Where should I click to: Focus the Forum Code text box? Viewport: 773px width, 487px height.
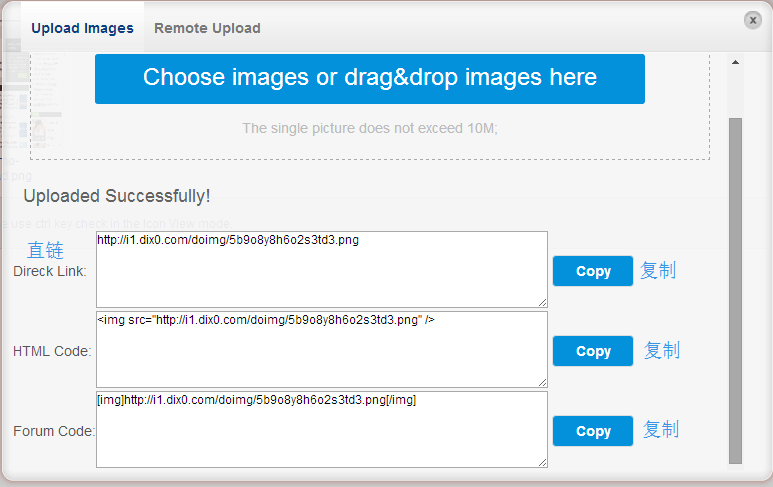322,429
